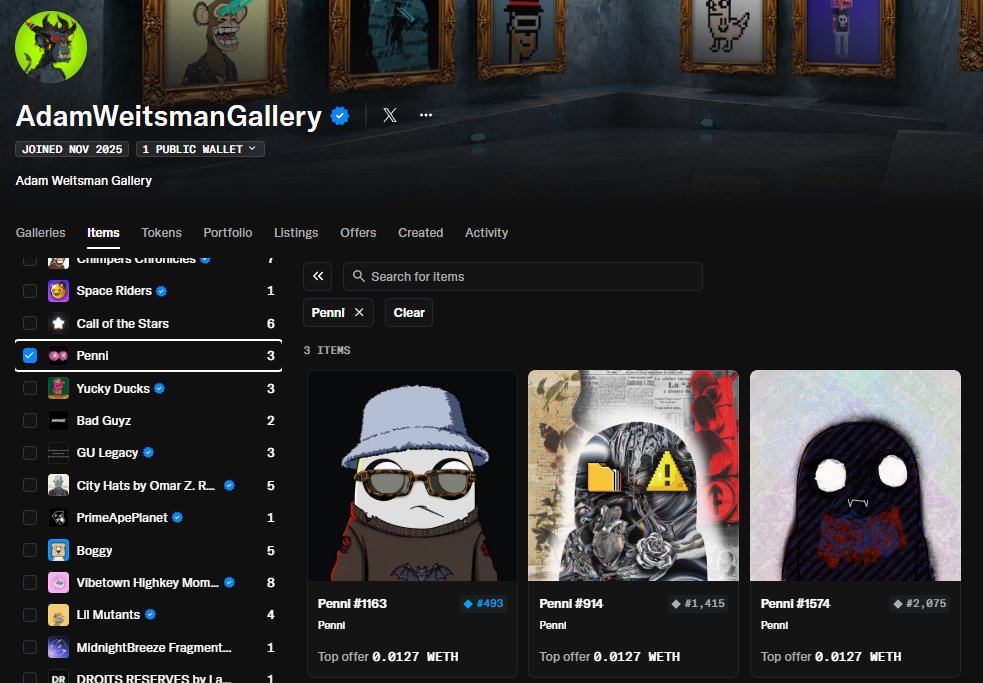The height and width of the screenshot is (683, 983).
Task: Open the Penni #1163 panda image
Action: click(x=413, y=475)
